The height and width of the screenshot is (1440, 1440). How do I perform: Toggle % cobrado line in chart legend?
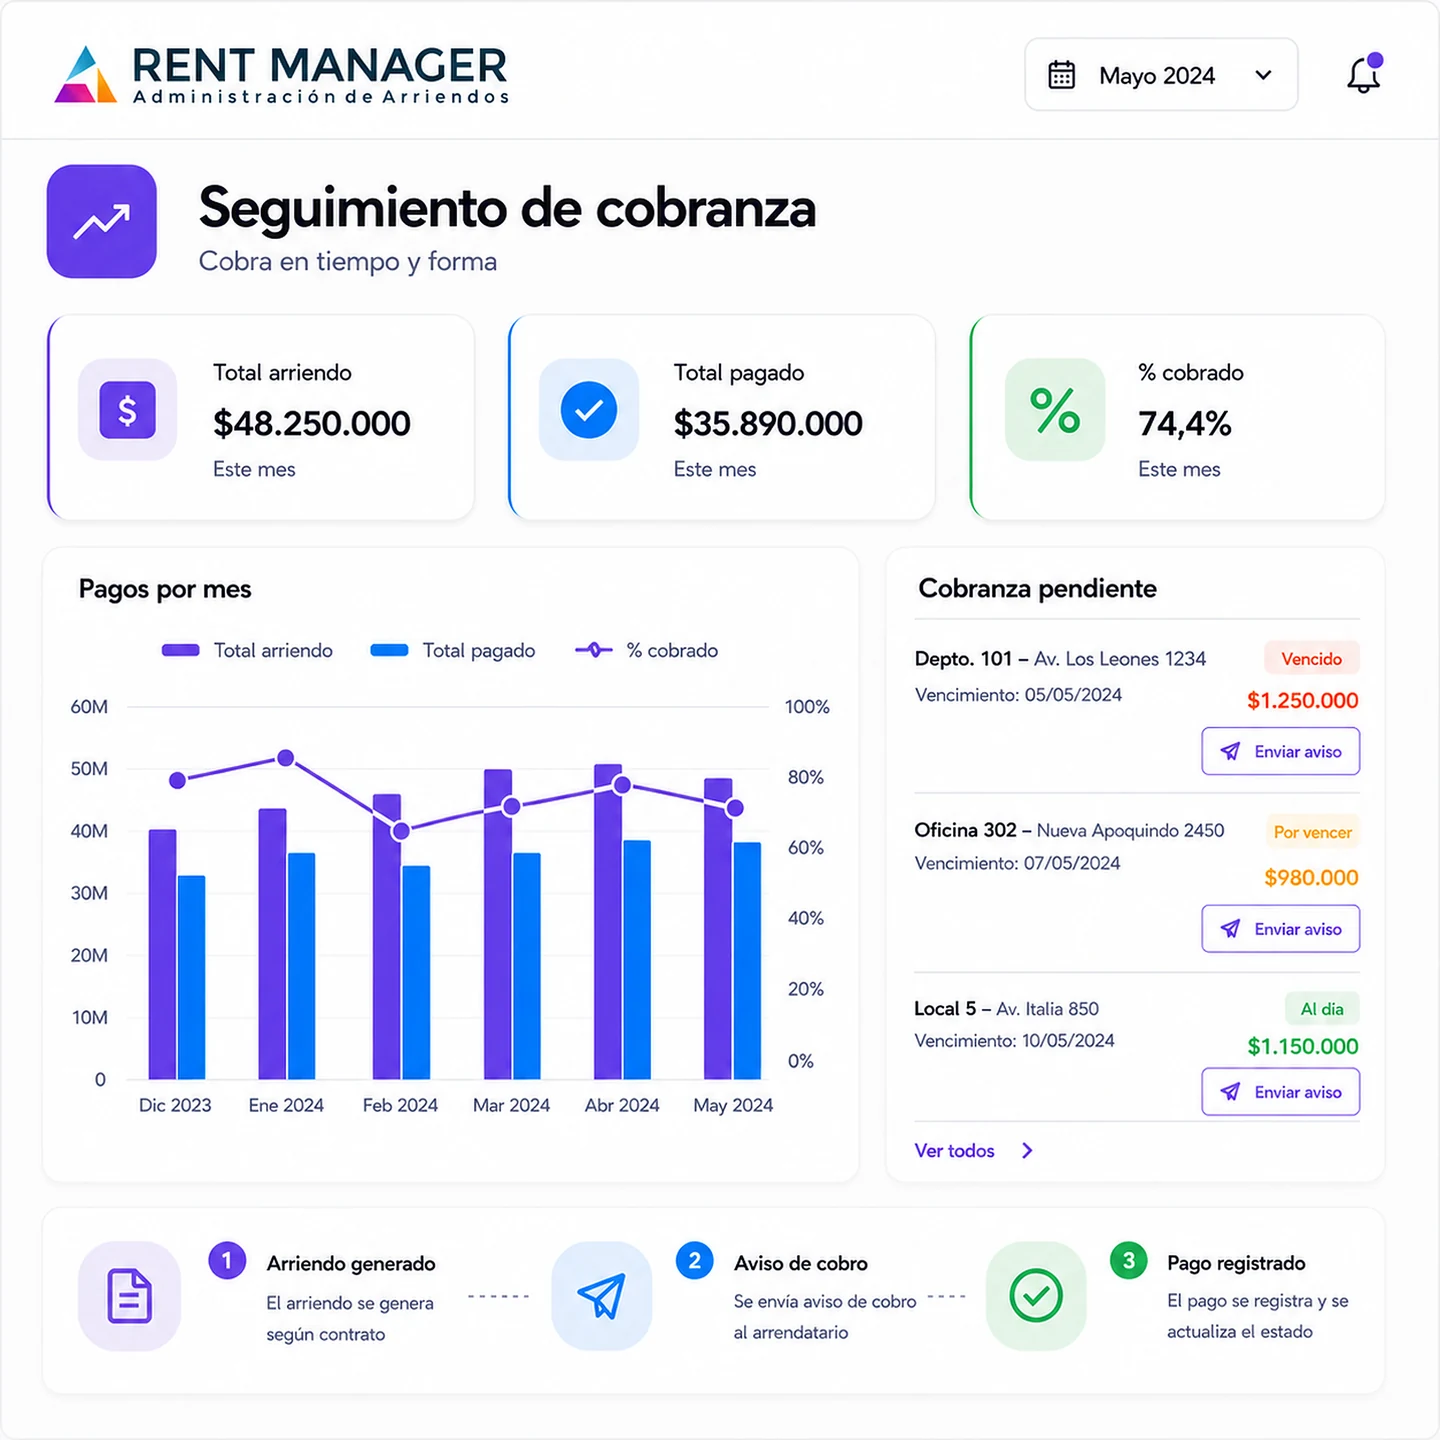pos(647,650)
